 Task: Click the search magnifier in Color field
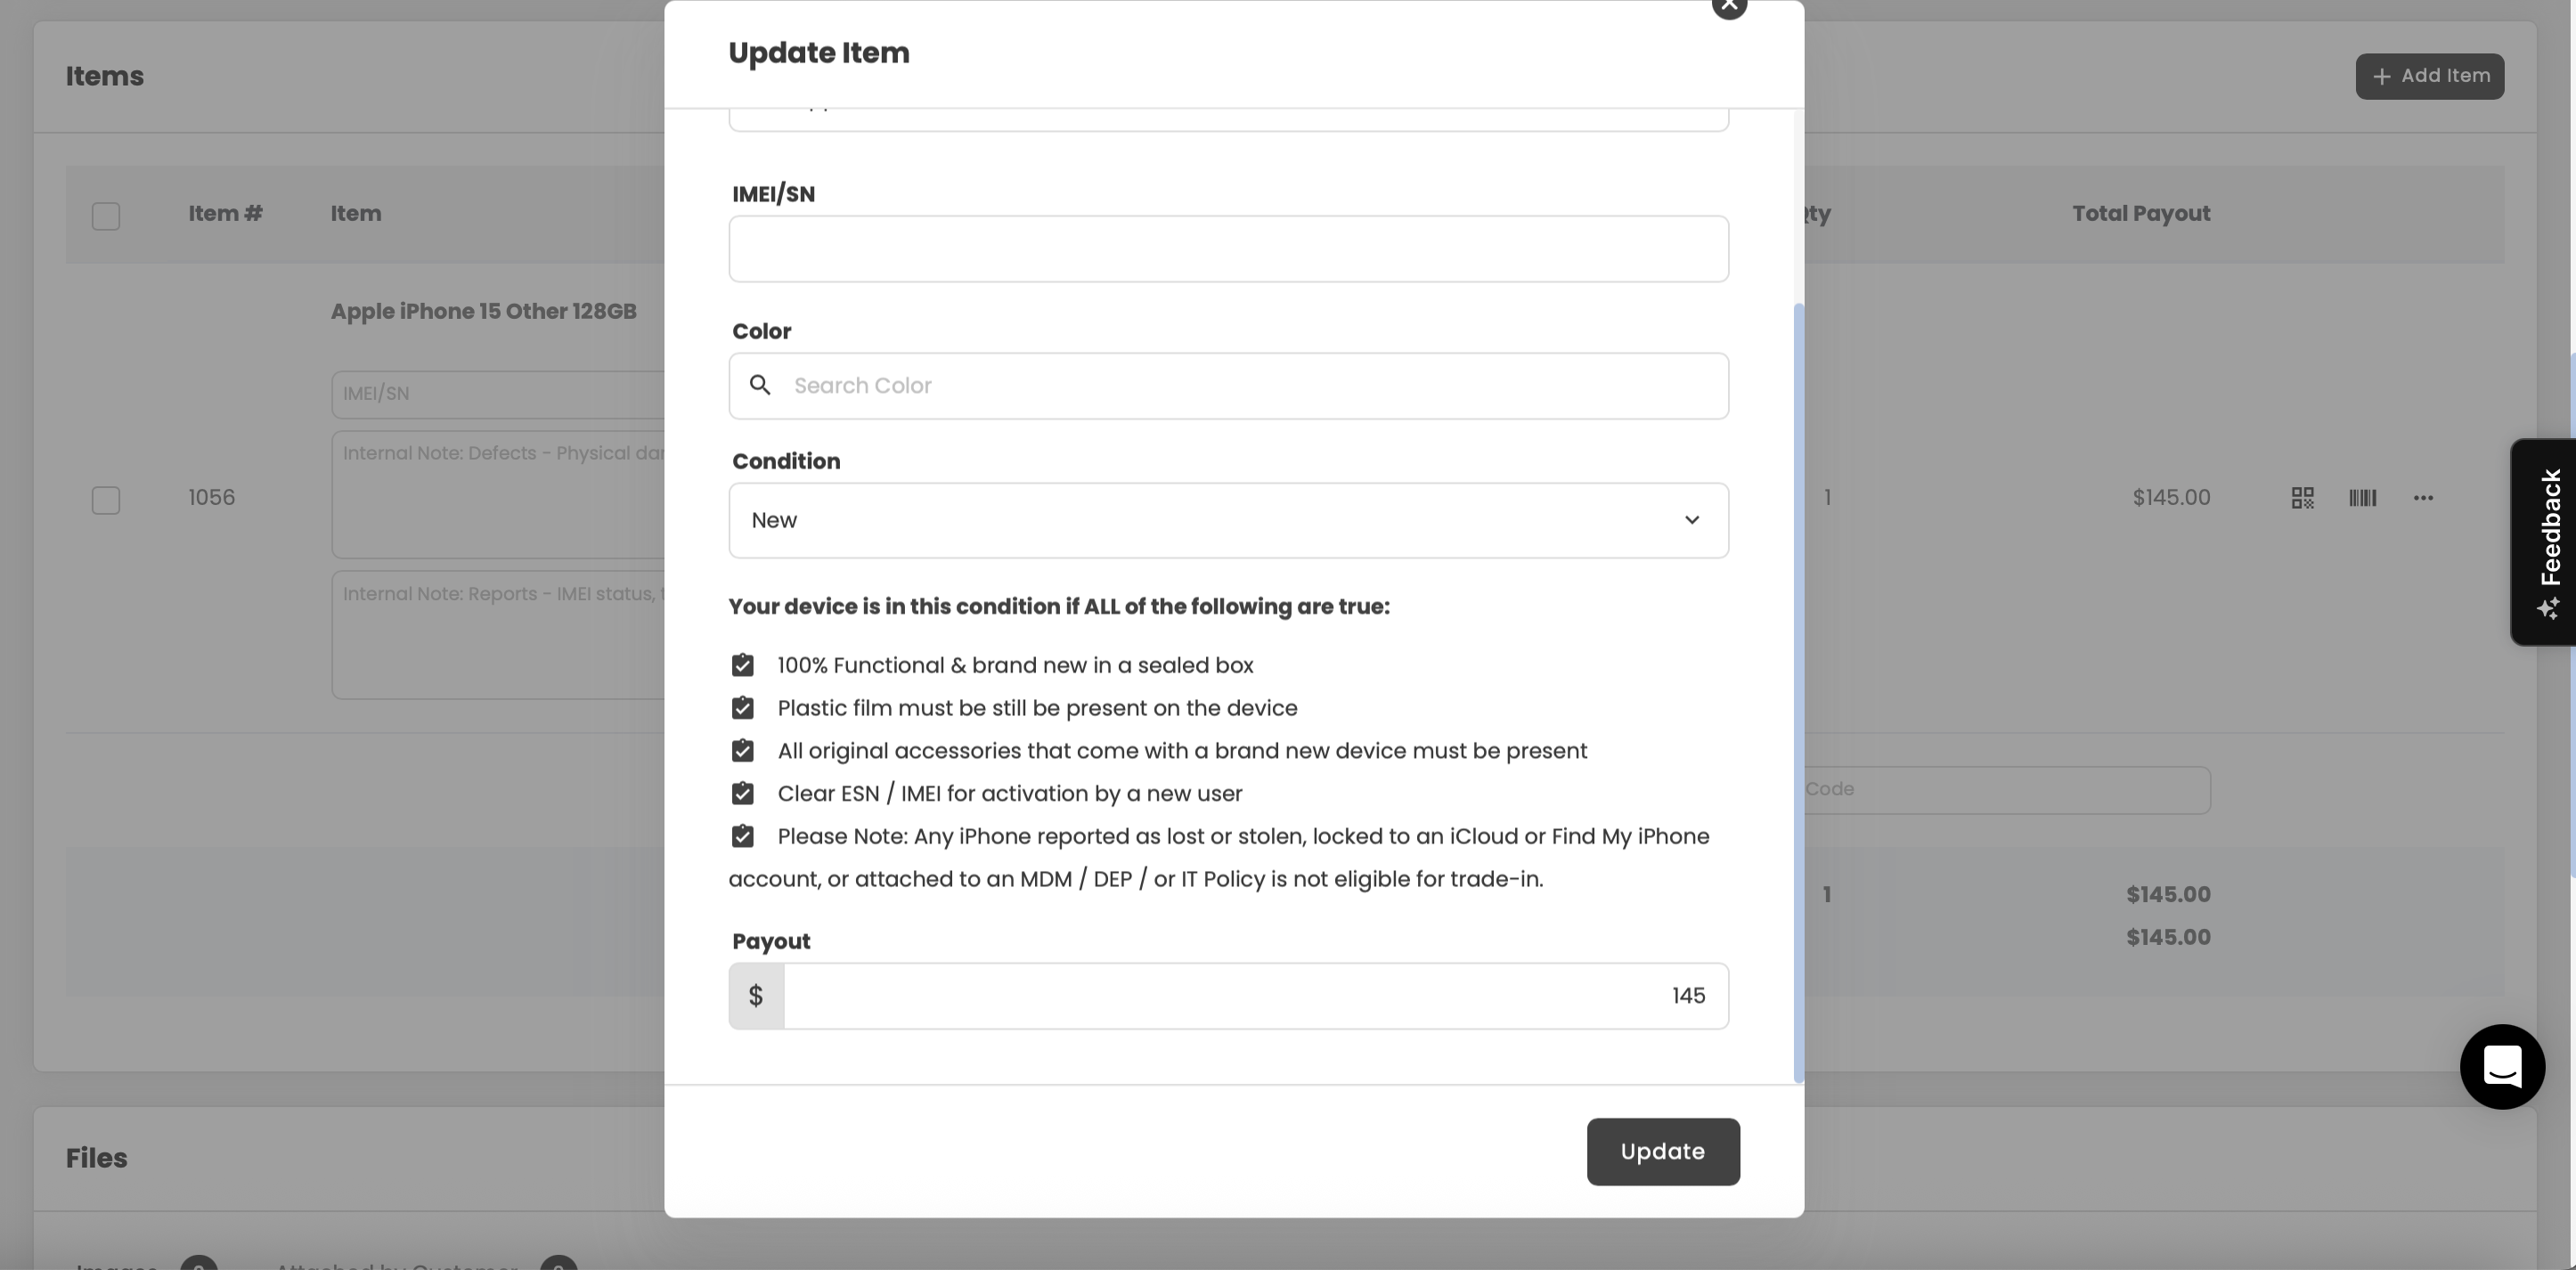click(760, 386)
